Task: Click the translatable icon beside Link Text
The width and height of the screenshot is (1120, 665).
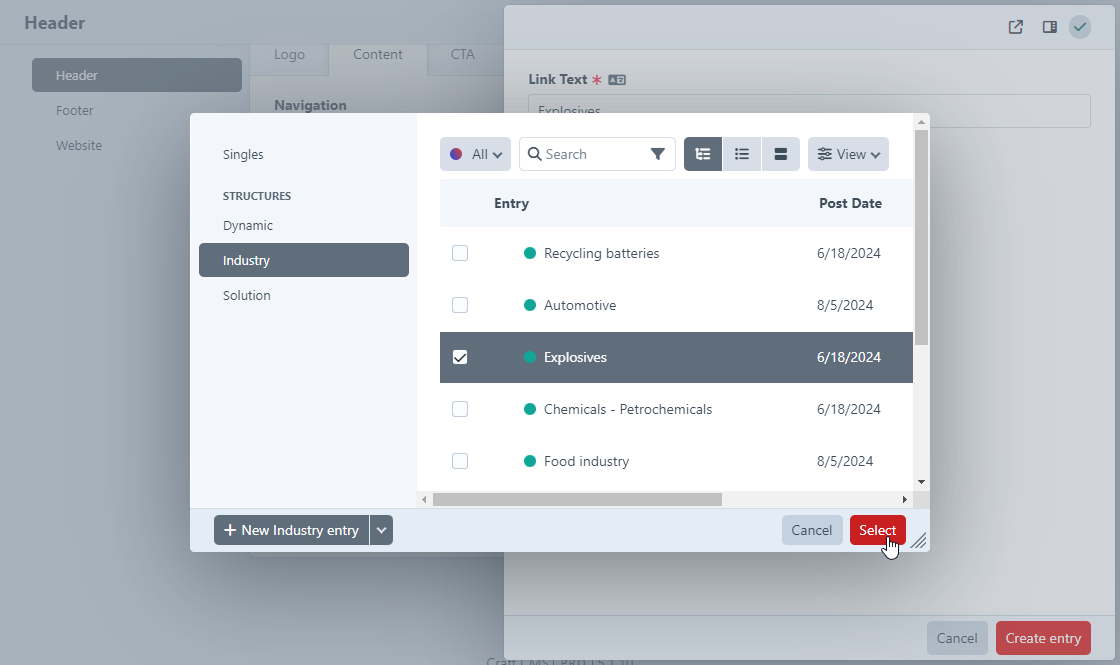Action: (617, 80)
